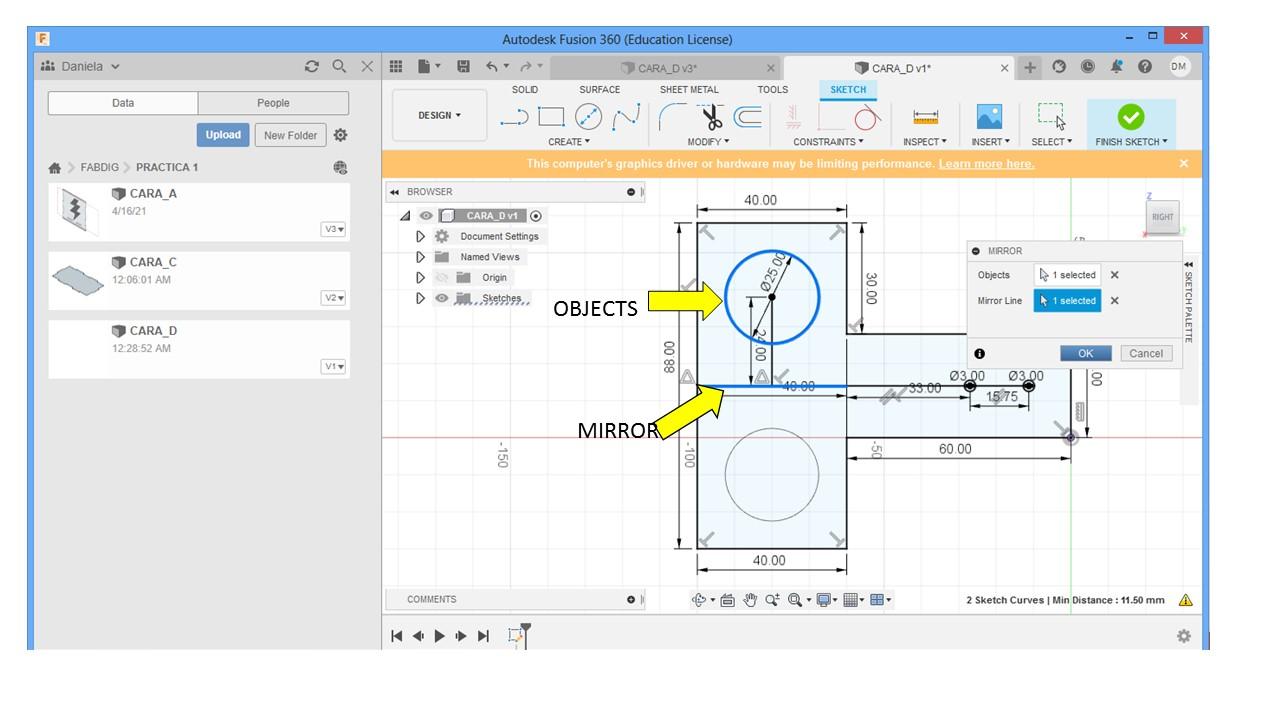Click the Save disk icon
1280x720 pixels.
tap(463, 67)
